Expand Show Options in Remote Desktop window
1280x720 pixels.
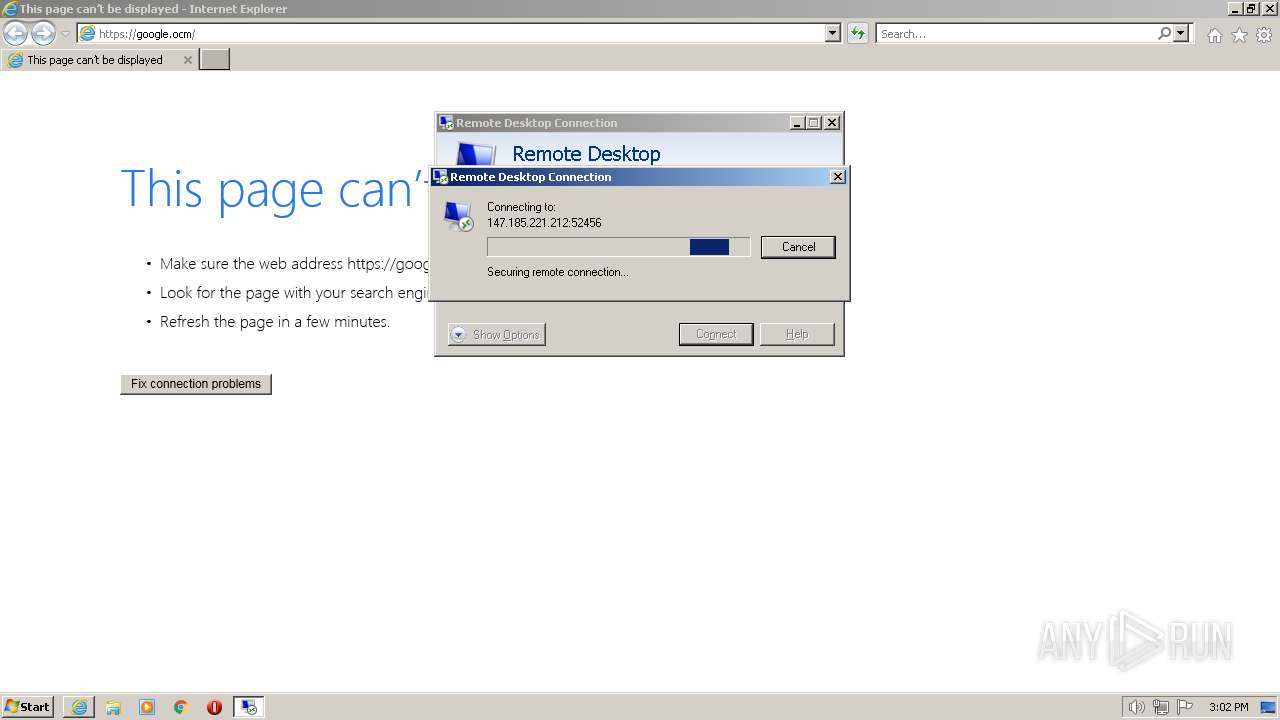coord(497,335)
